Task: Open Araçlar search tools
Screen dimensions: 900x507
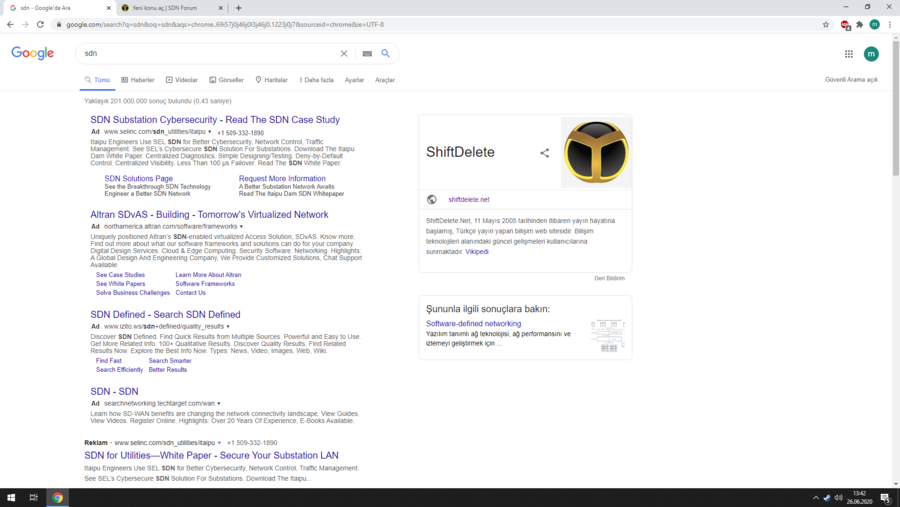Action: tap(385, 80)
